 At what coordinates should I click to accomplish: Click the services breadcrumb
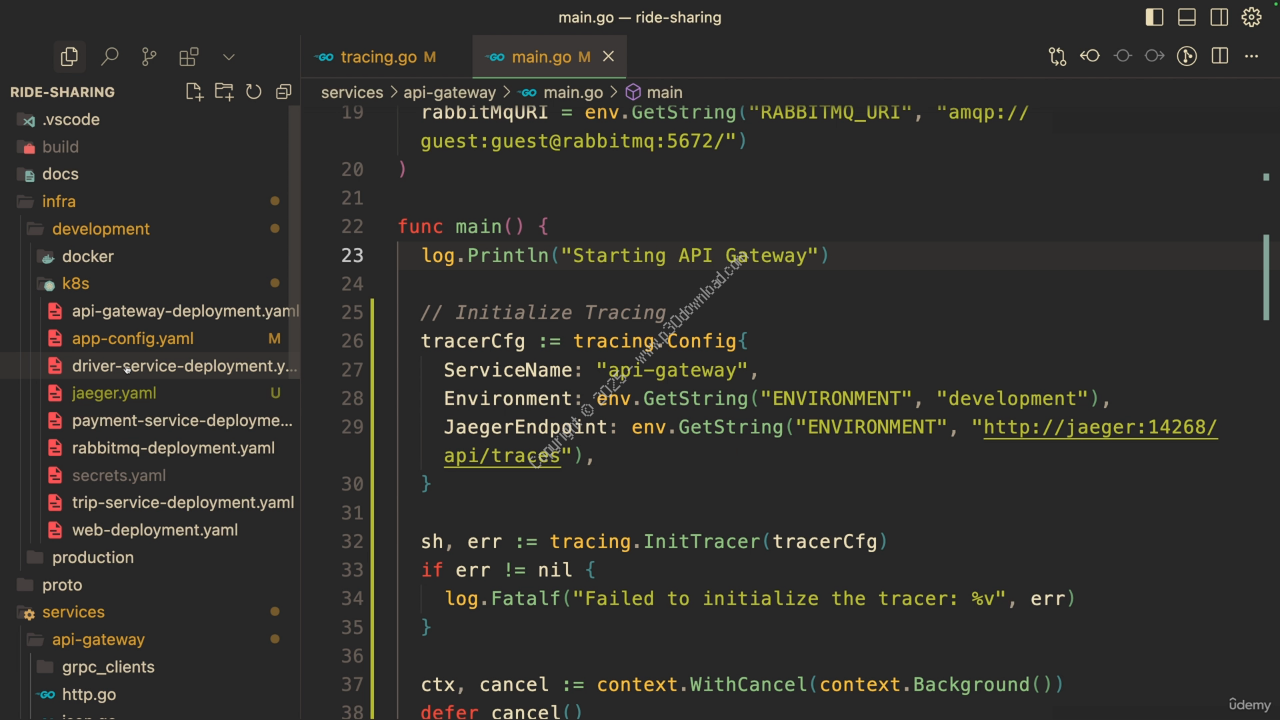pos(352,92)
